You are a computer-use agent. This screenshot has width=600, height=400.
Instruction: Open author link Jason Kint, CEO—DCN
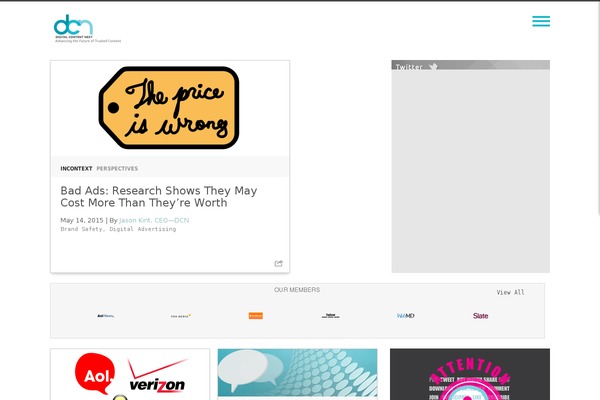154,220
